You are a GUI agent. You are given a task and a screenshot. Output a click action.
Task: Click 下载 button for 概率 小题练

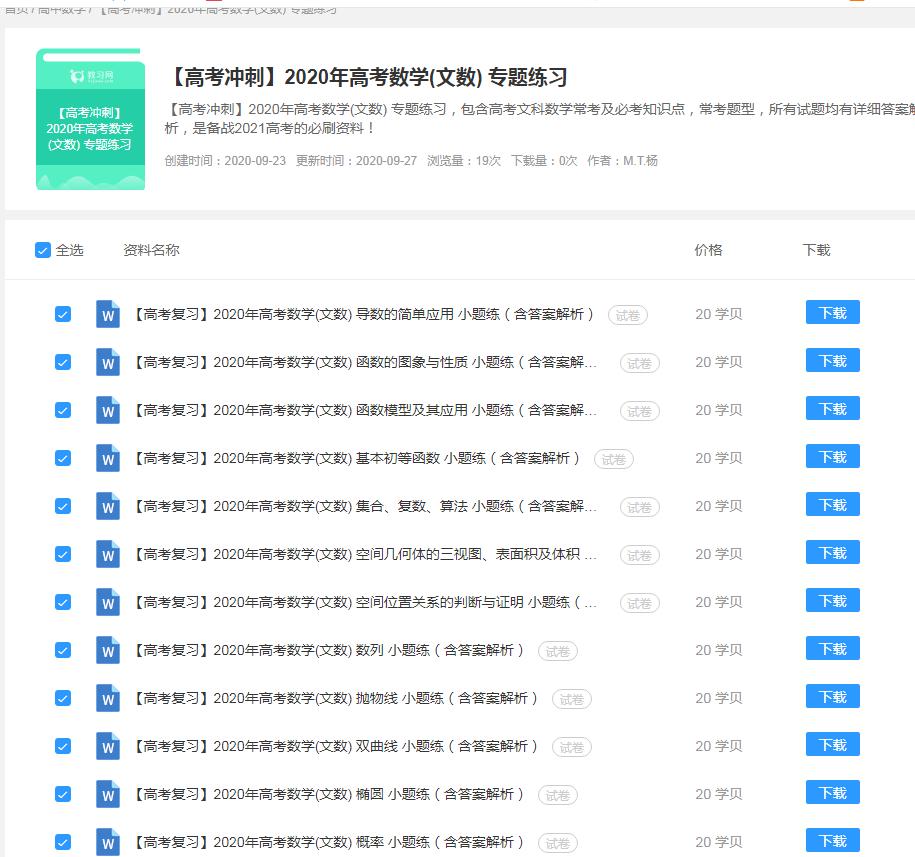831,842
